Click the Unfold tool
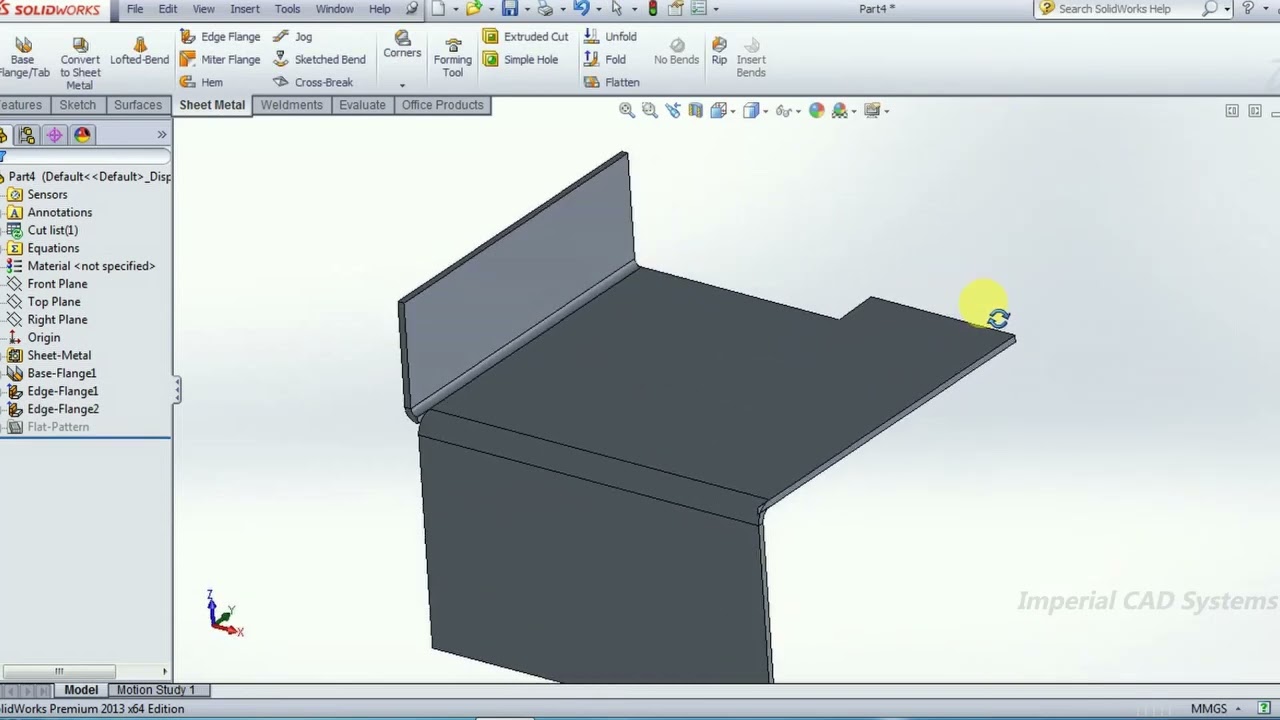 pyautogui.click(x=610, y=37)
